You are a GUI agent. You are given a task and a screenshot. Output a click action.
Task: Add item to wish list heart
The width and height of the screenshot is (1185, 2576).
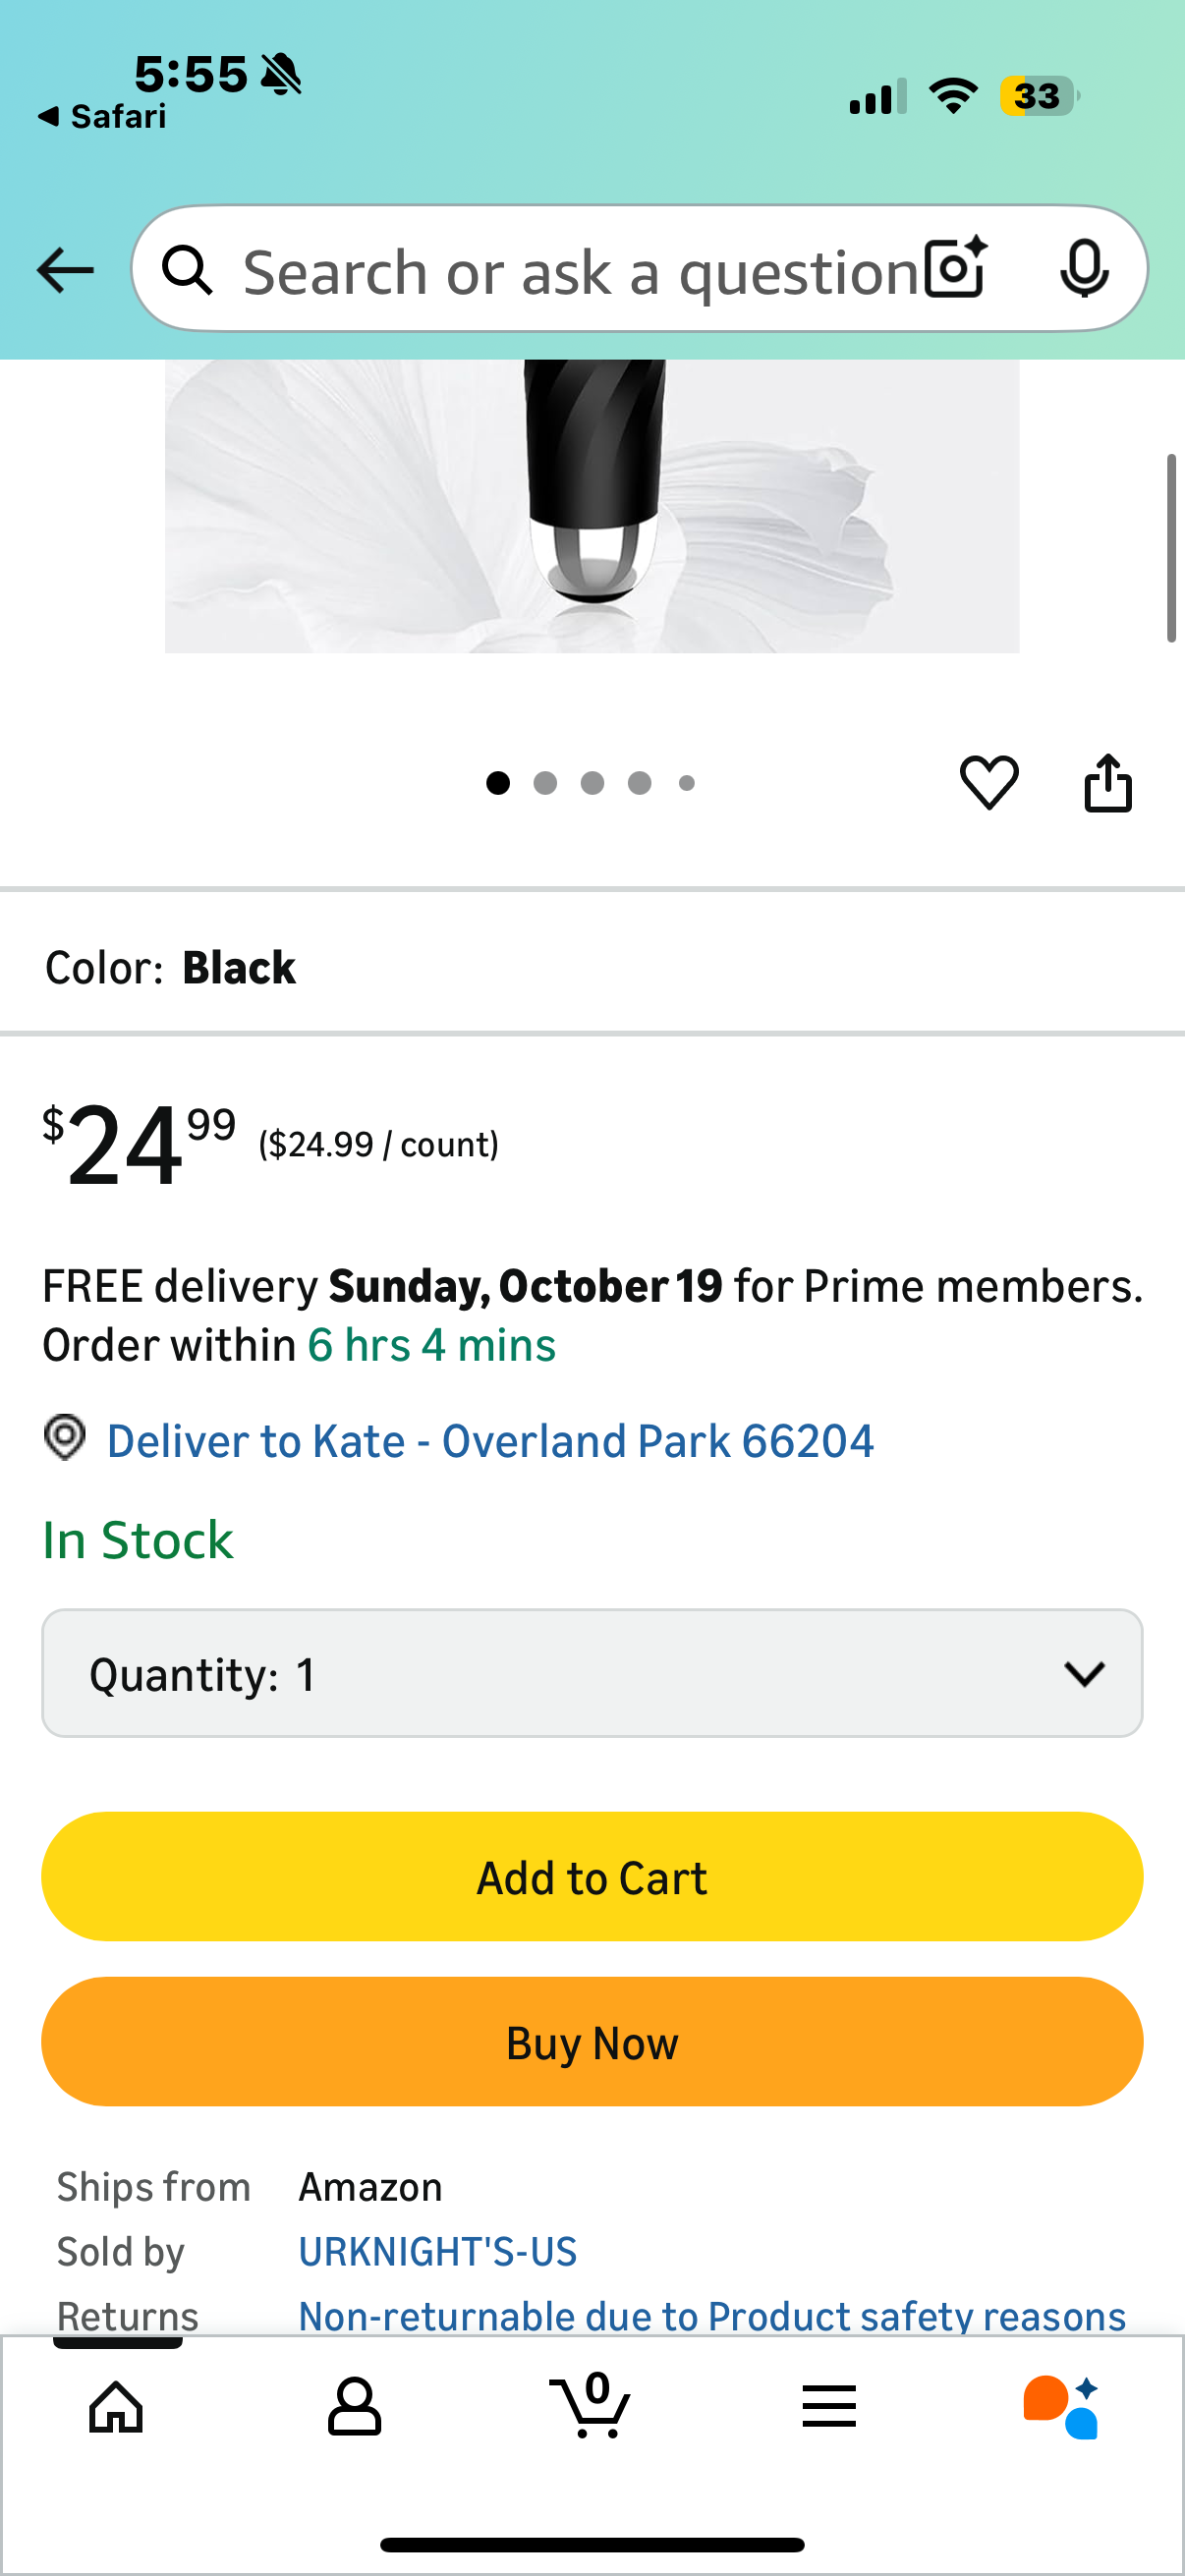pyautogui.click(x=989, y=782)
